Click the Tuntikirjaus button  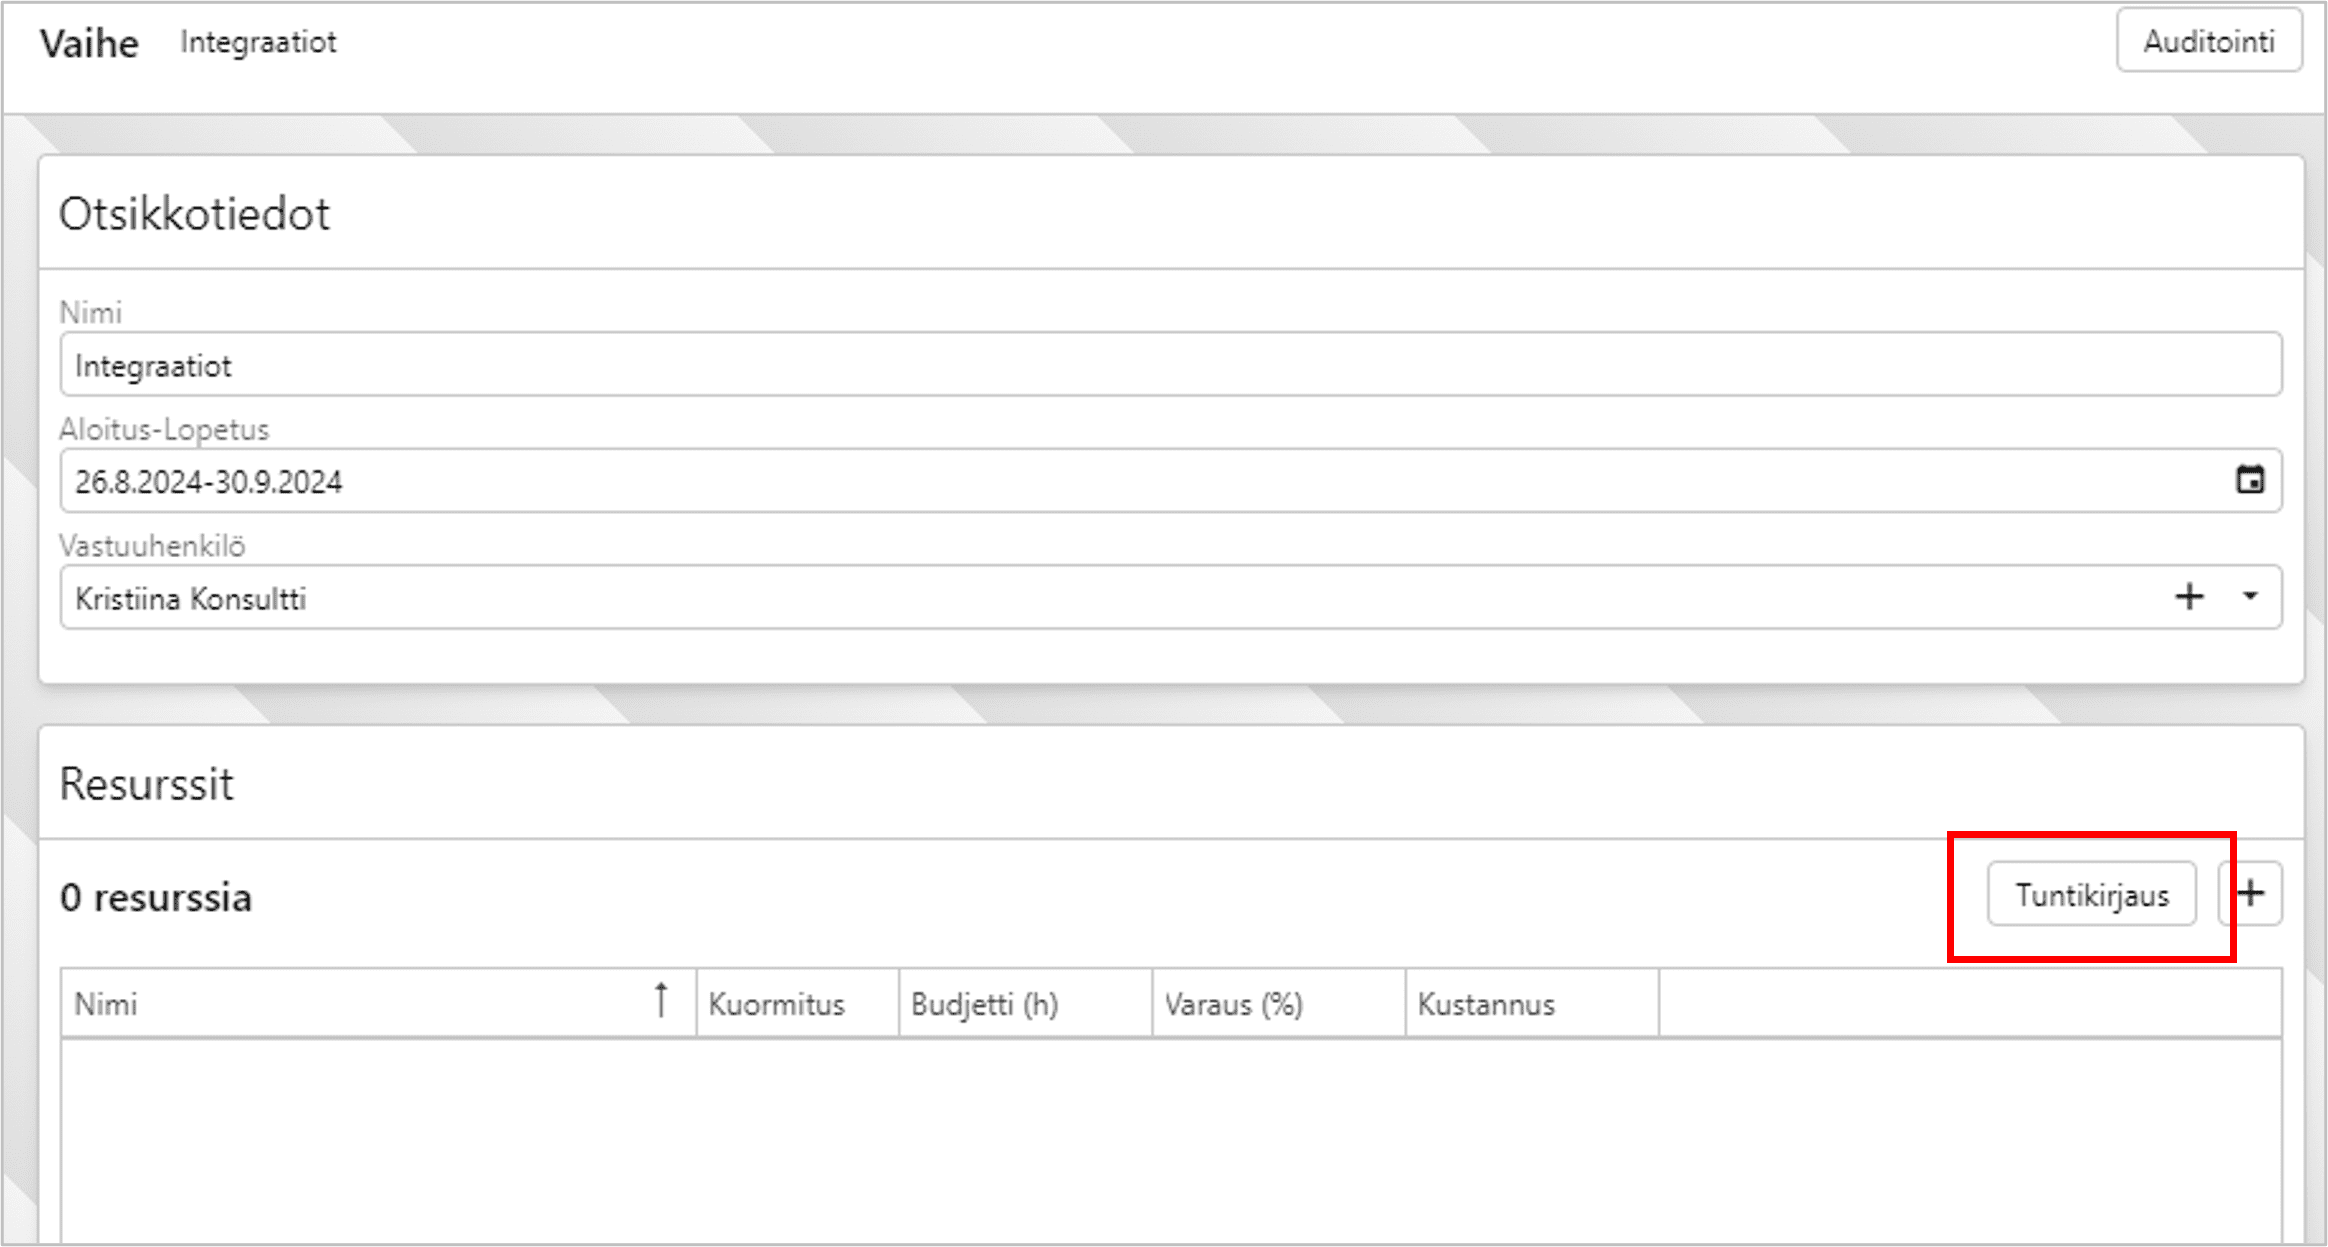point(2091,894)
